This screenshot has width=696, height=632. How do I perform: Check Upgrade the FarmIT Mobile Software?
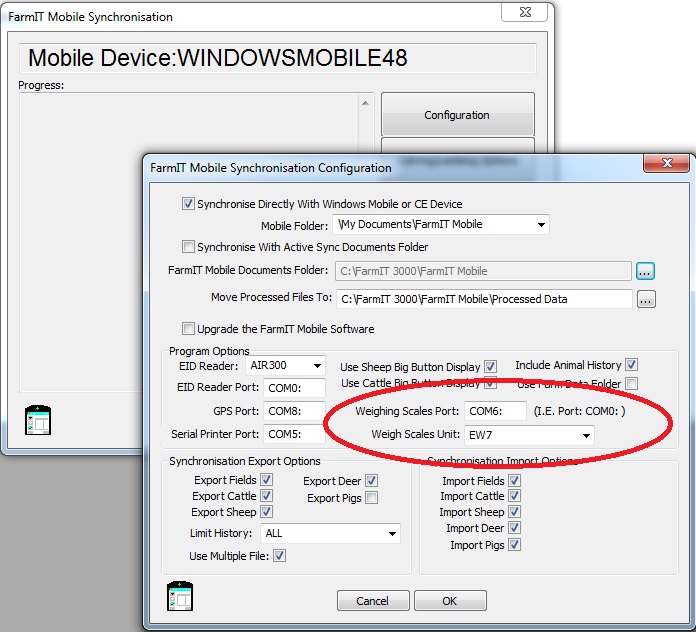[x=188, y=328]
